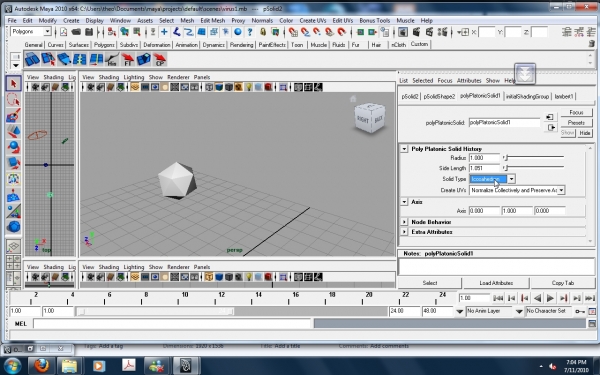This screenshot has width=600, height=375.
Task: Click the CP shelf button
Action: coord(160,59)
